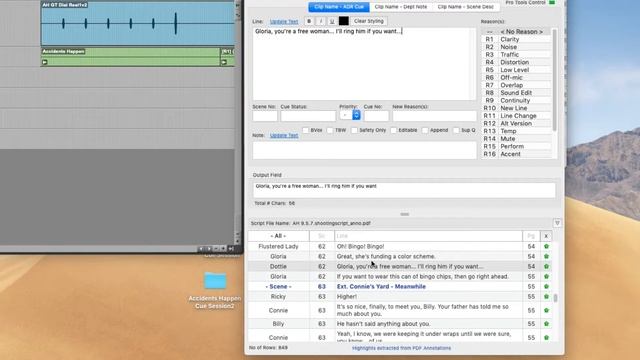Click the green Pro Tools Control indicator

[552, 2]
